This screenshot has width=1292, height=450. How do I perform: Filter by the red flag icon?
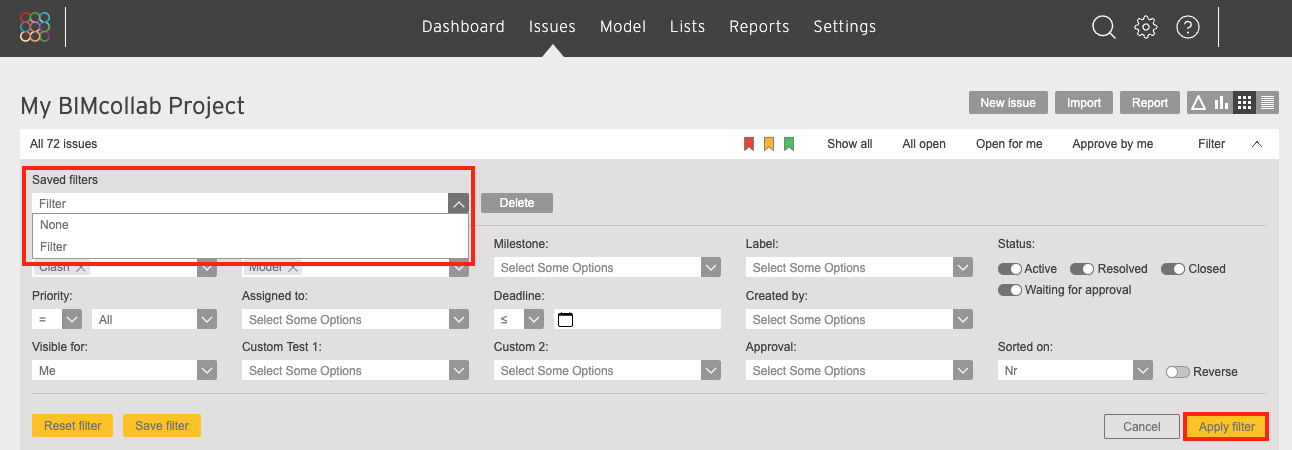point(748,144)
